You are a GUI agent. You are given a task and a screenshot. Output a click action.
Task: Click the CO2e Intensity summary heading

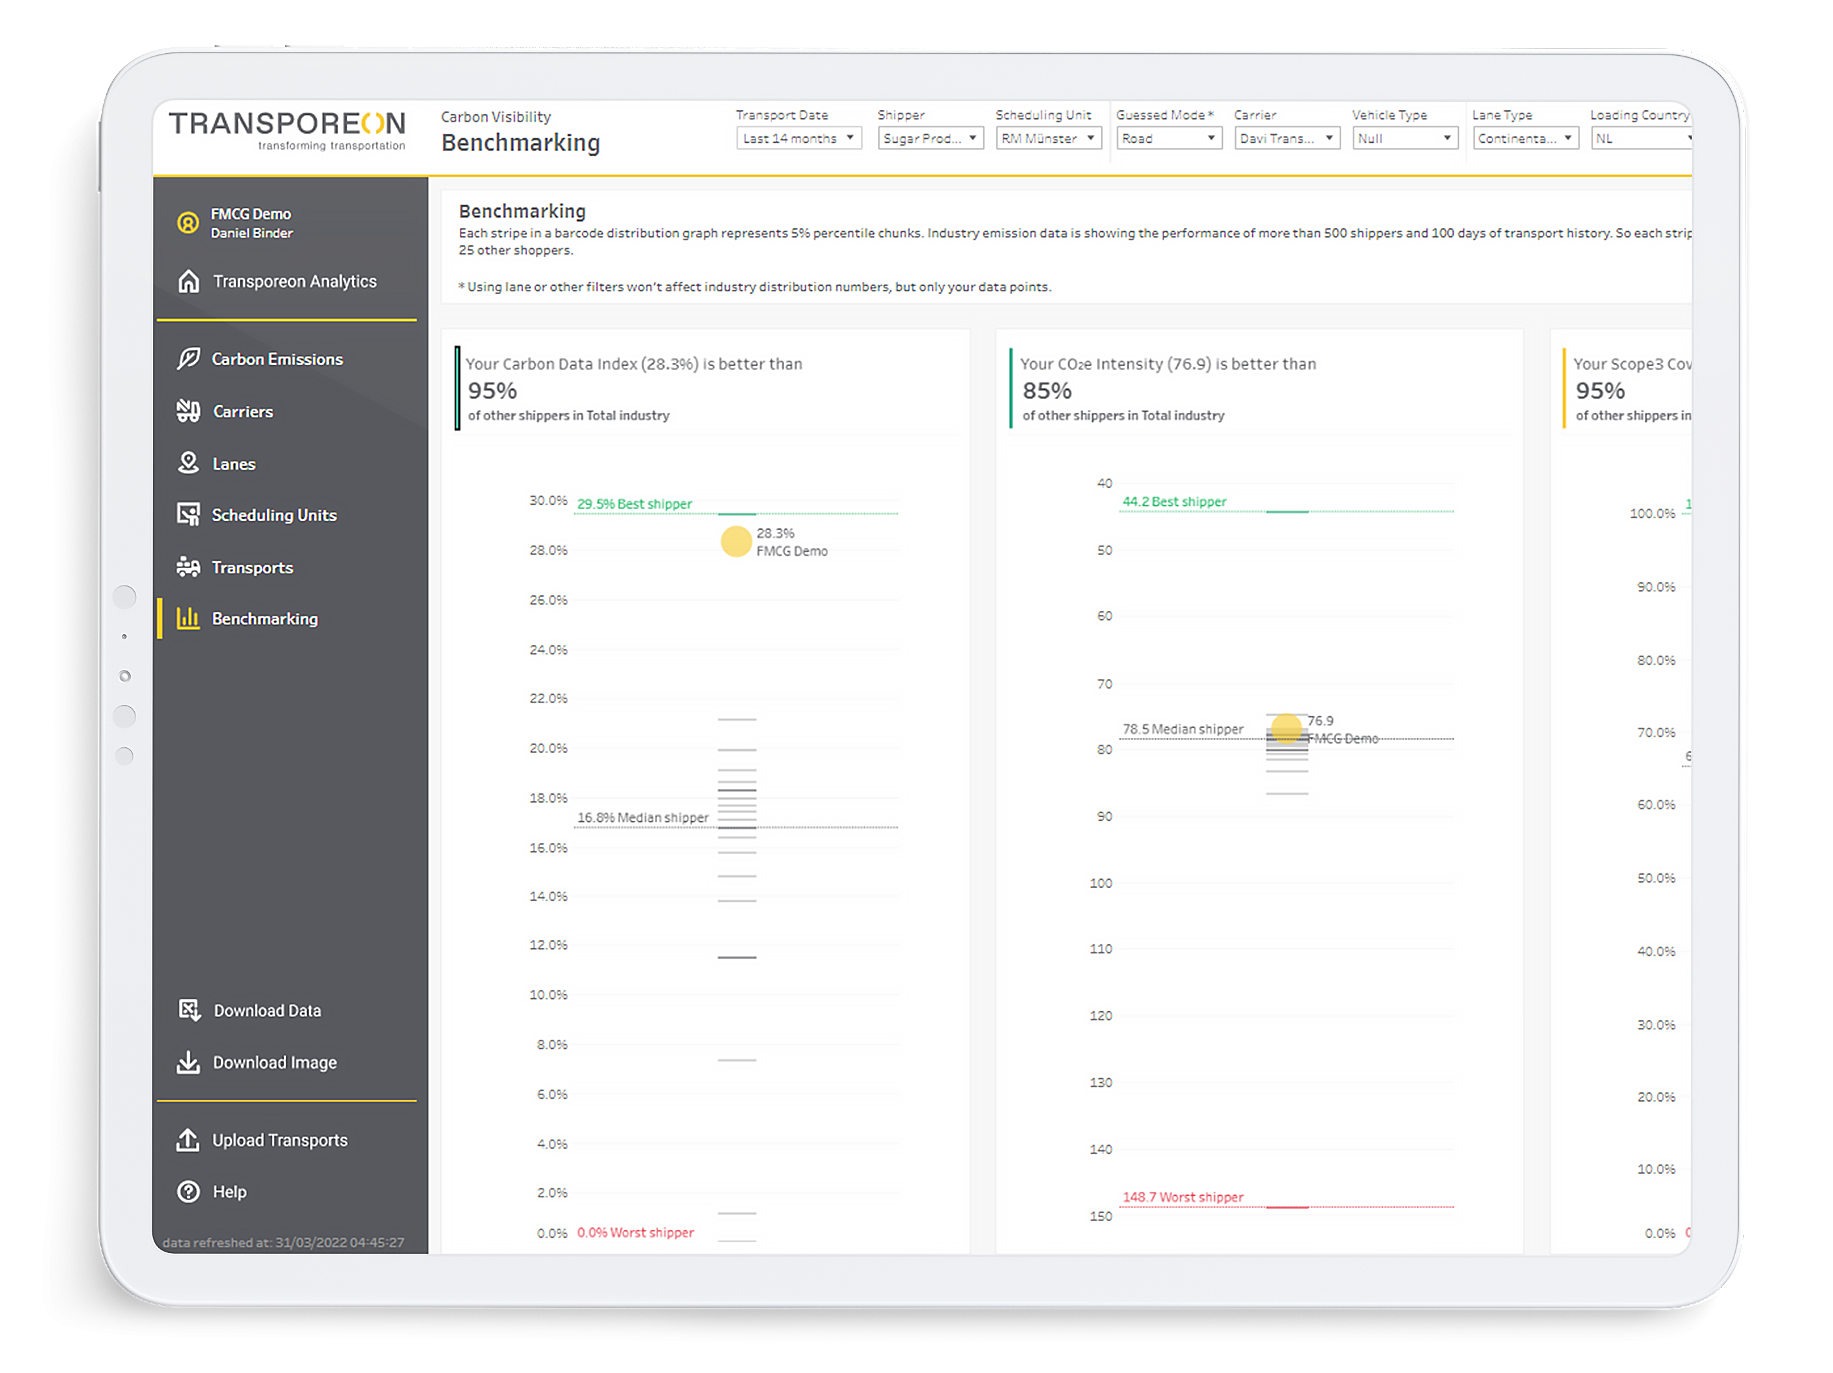[x=1168, y=364]
